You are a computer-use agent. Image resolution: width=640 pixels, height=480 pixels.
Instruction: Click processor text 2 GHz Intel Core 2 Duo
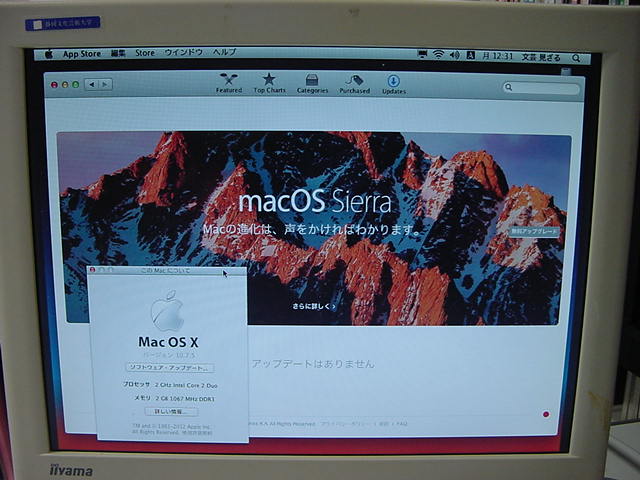pyautogui.click(x=186, y=385)
